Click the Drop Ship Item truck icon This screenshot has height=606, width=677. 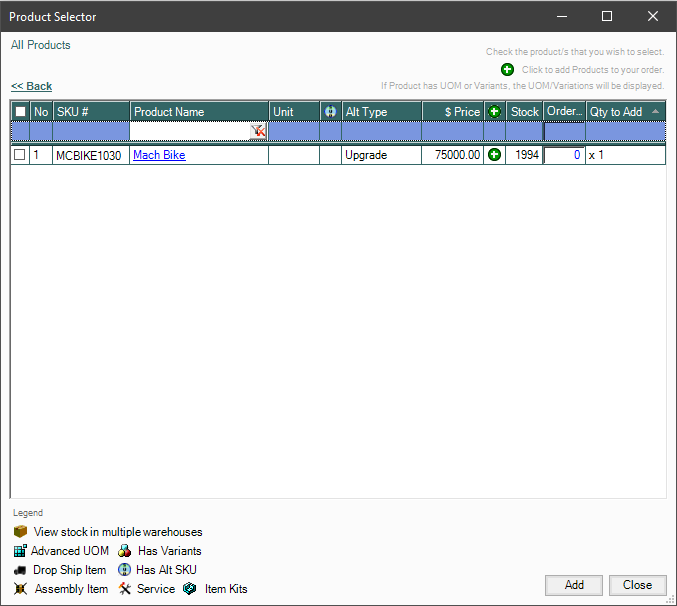20,570
